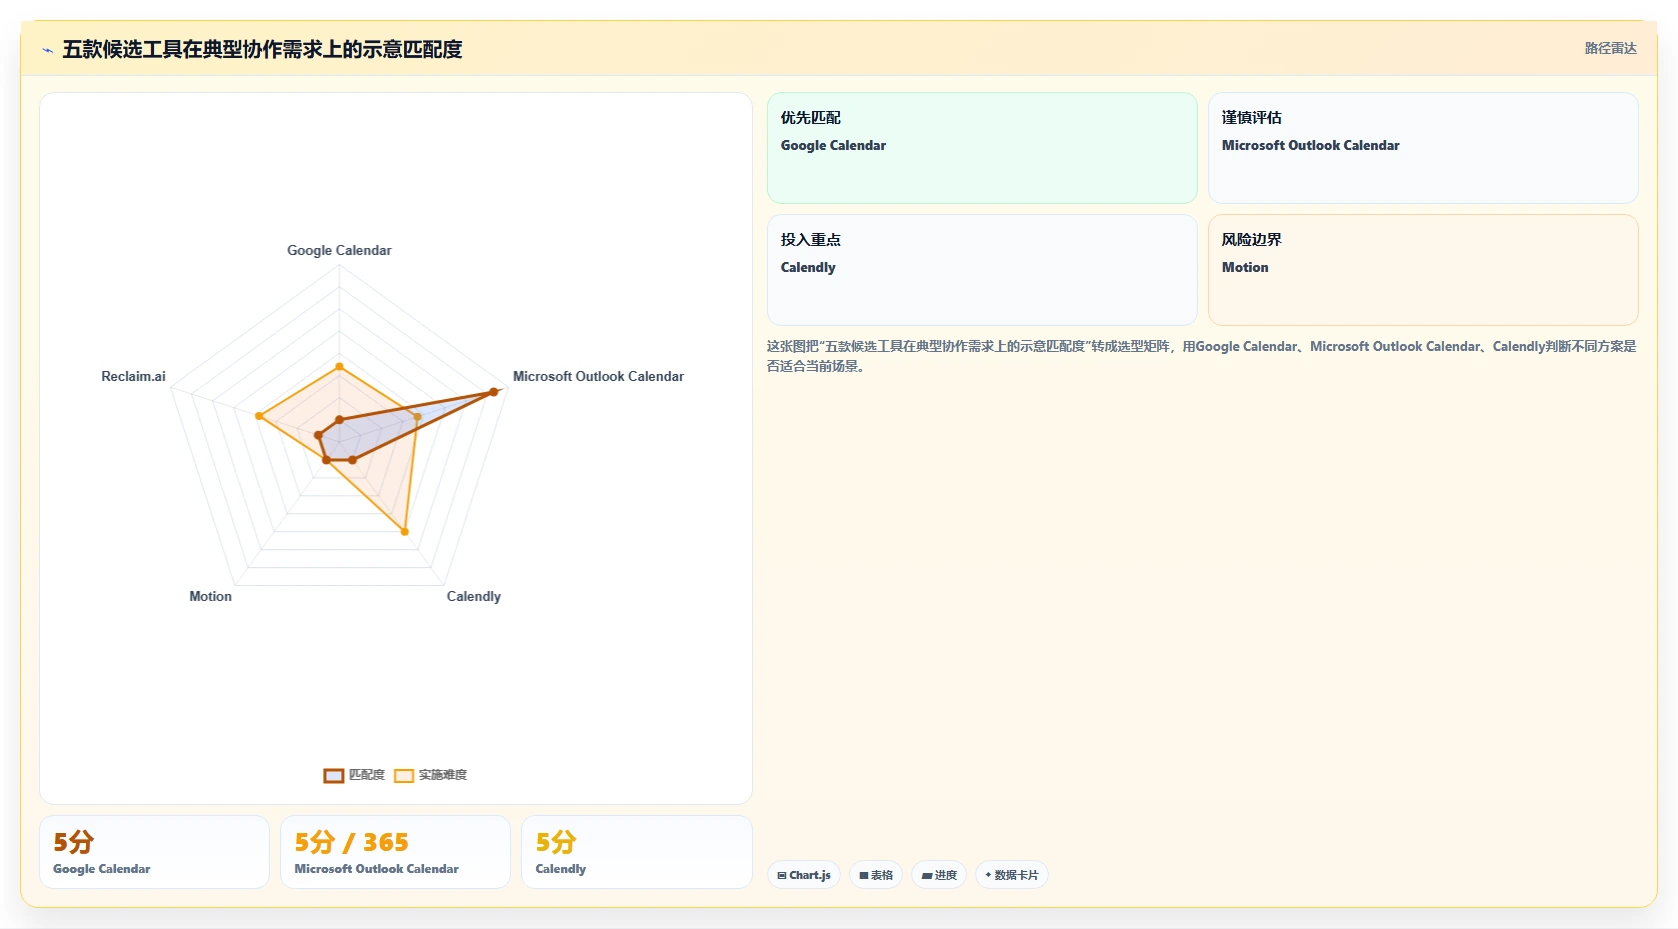Open the 风险边界 Motion card

coord(1423,270)
